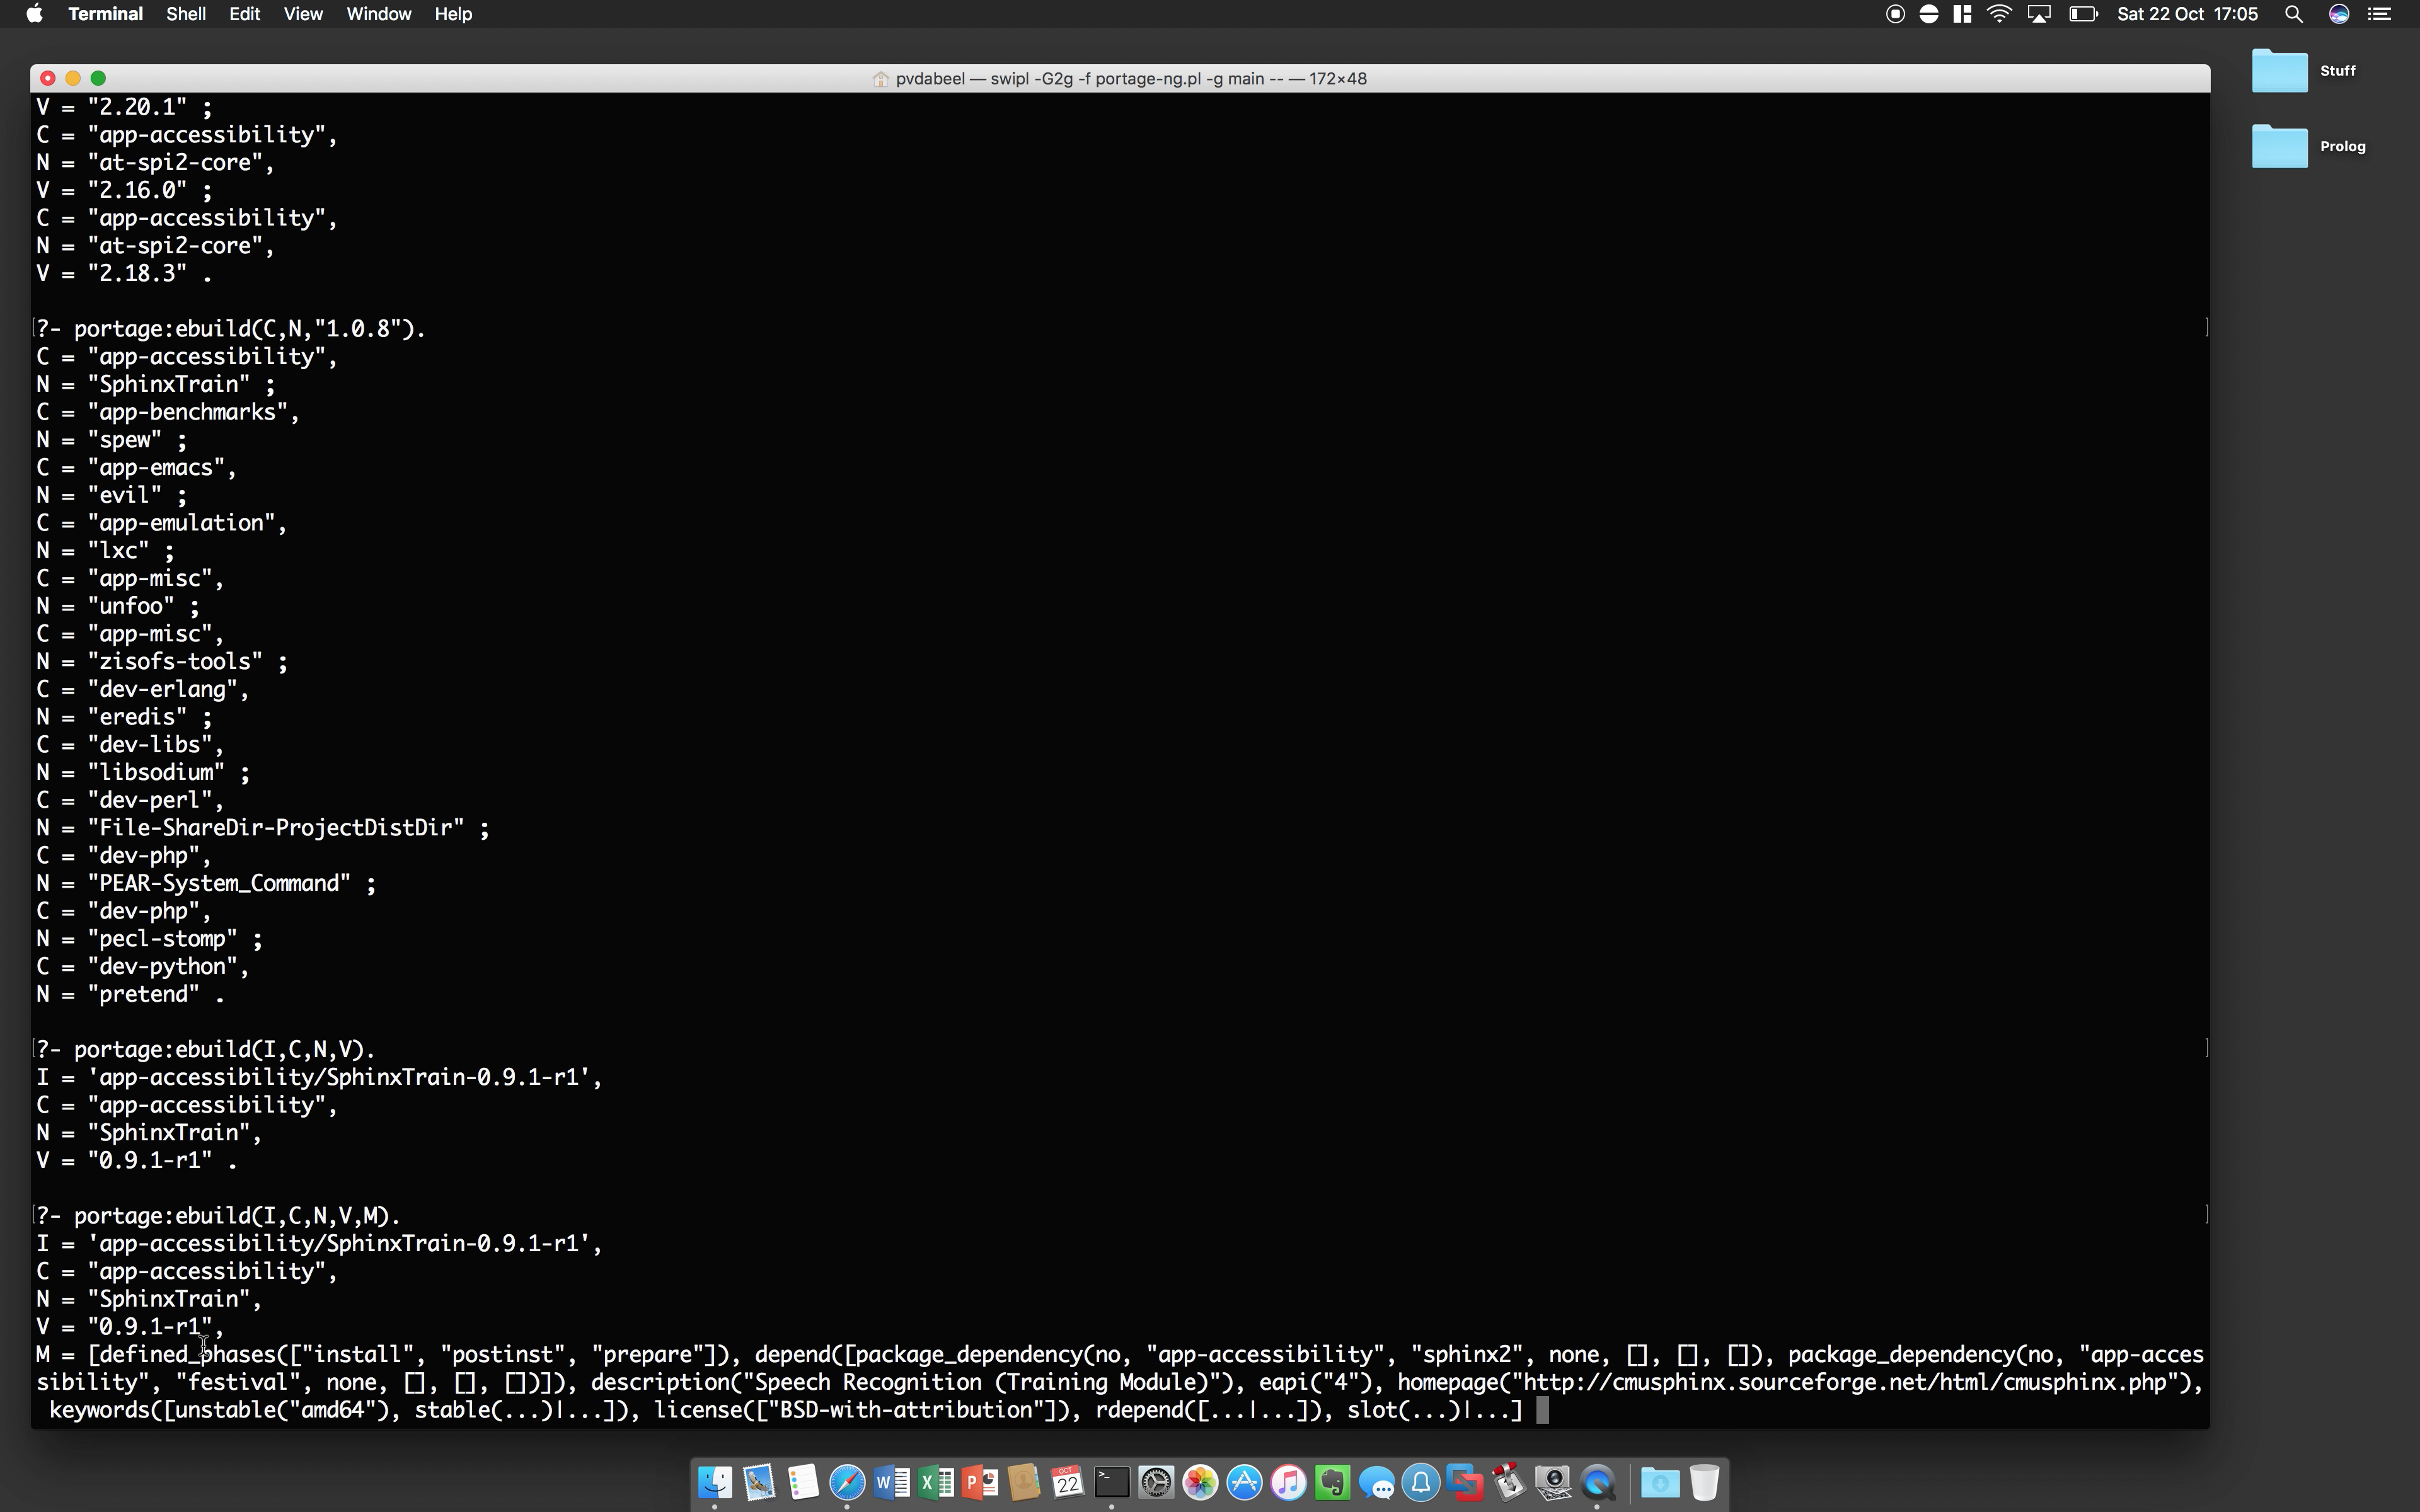
Task: Open the Shell menu
Action: click(186, 14)
